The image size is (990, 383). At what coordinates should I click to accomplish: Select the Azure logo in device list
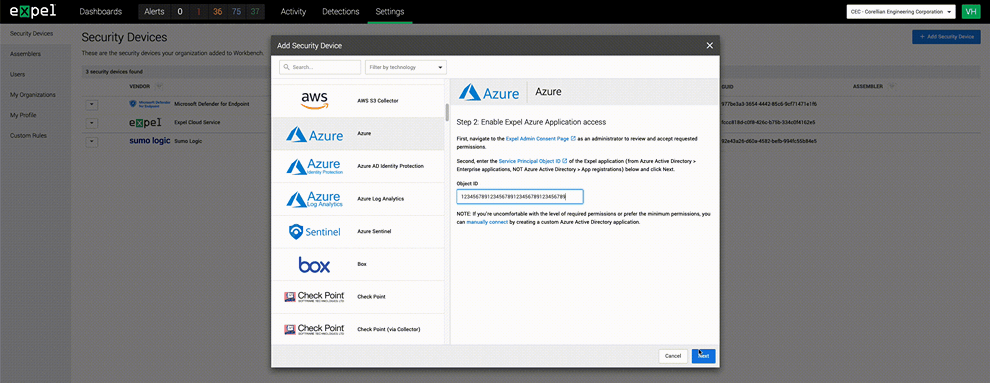pyautogui.click(x=314, y=134)
